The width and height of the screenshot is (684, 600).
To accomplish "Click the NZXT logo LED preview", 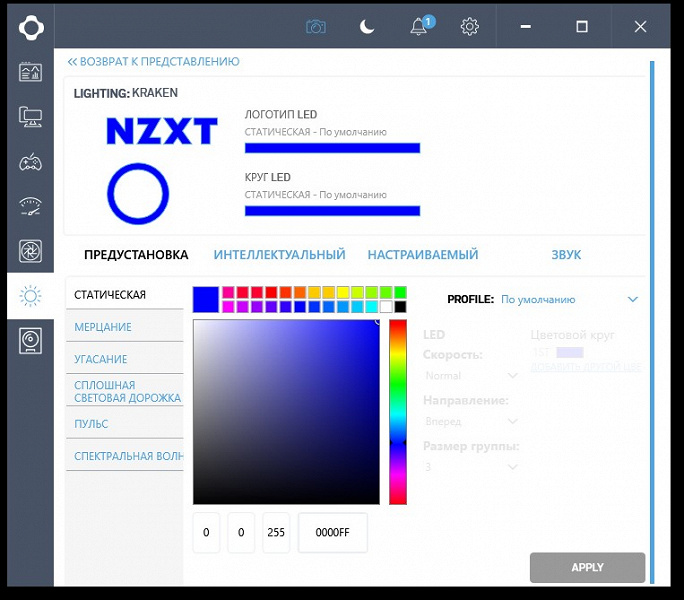I will [x=162, y=131].
